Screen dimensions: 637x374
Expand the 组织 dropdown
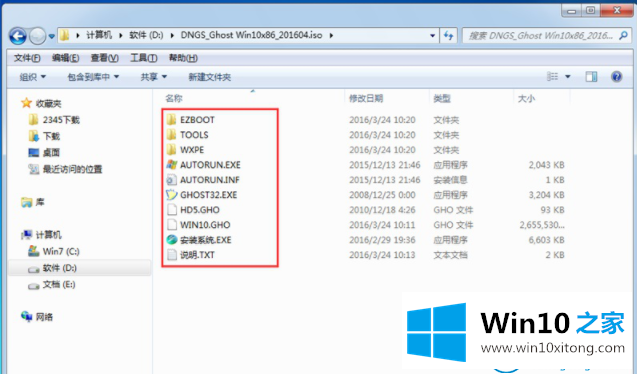(x=32, y=77)
